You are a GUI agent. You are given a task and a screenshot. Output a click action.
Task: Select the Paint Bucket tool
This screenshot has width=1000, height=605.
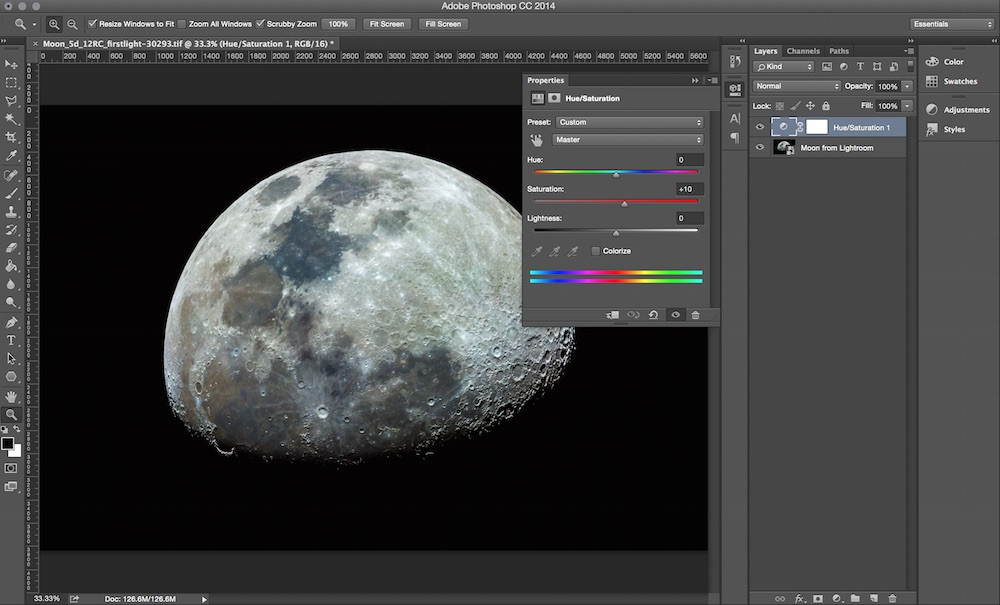[x=11, y=266]
